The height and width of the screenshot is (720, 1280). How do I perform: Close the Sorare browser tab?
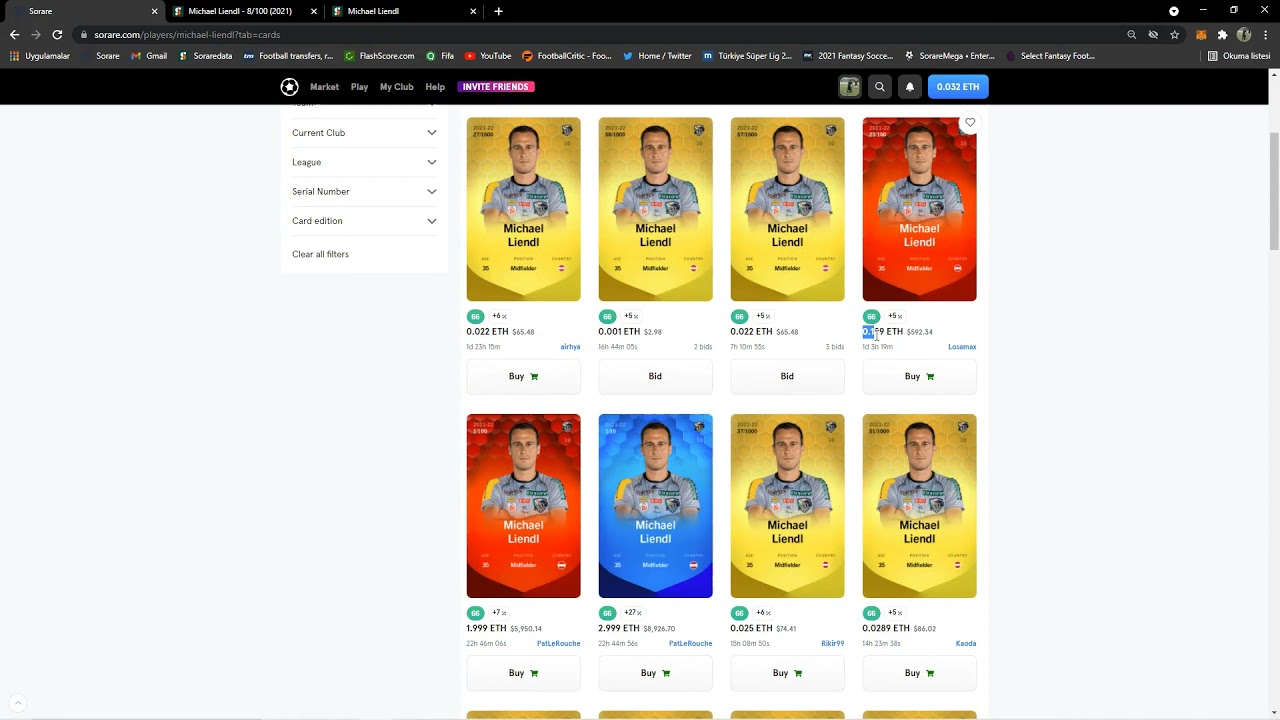[154, 11]
